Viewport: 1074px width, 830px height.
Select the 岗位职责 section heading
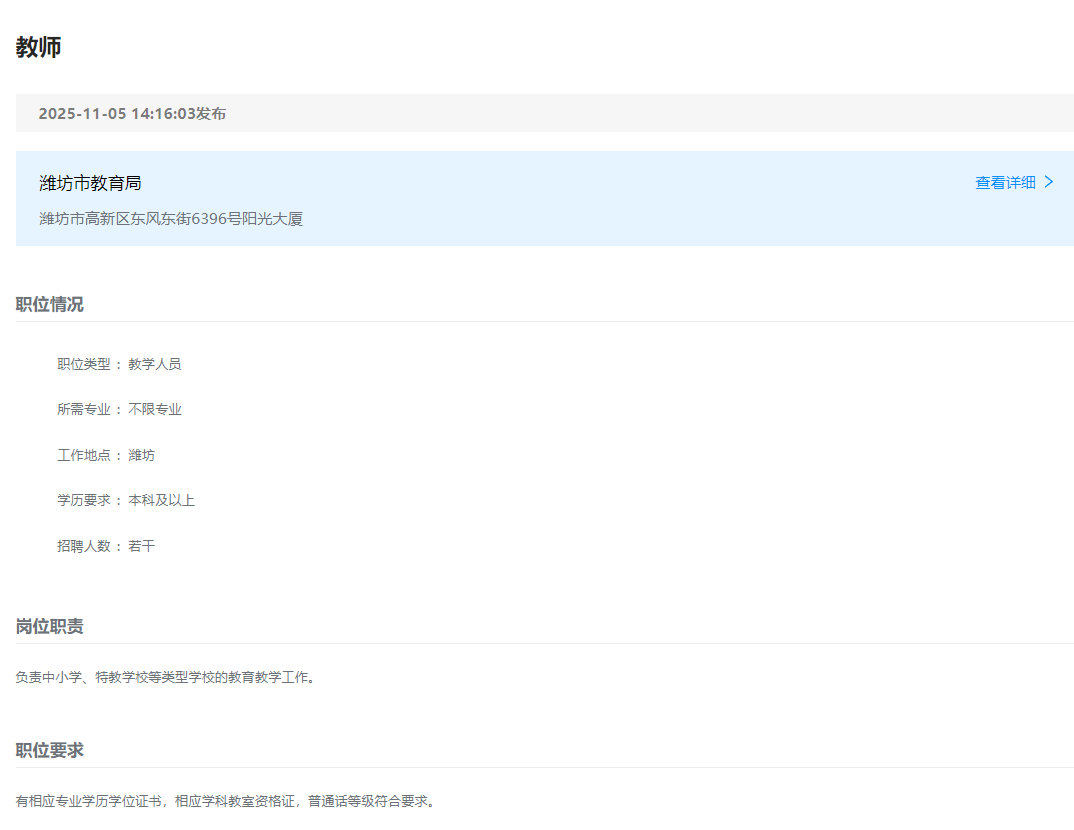pos(50,626)
